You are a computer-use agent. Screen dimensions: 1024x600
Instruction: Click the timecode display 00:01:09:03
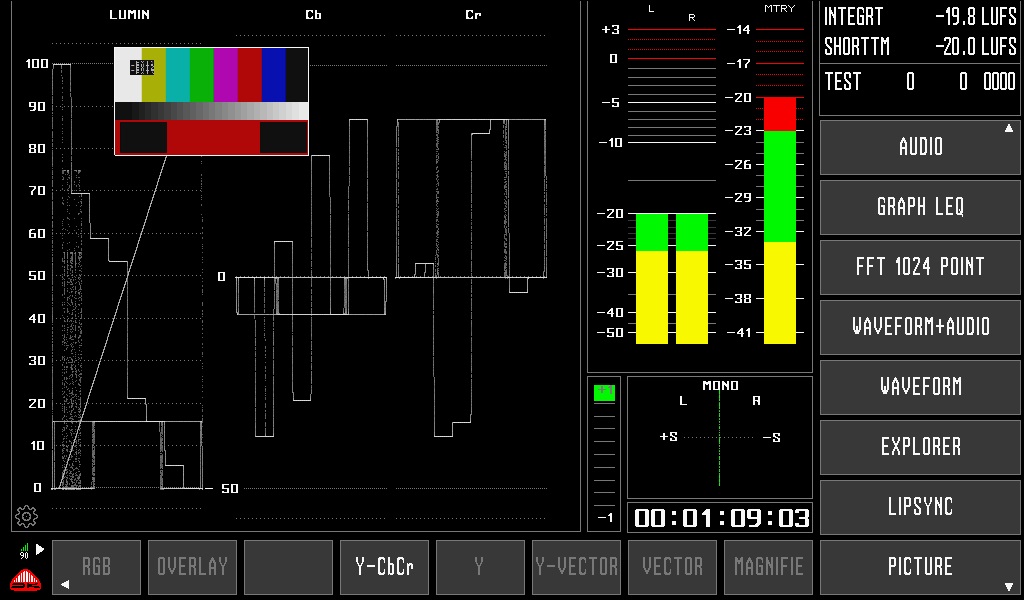(x=718, y=518)
